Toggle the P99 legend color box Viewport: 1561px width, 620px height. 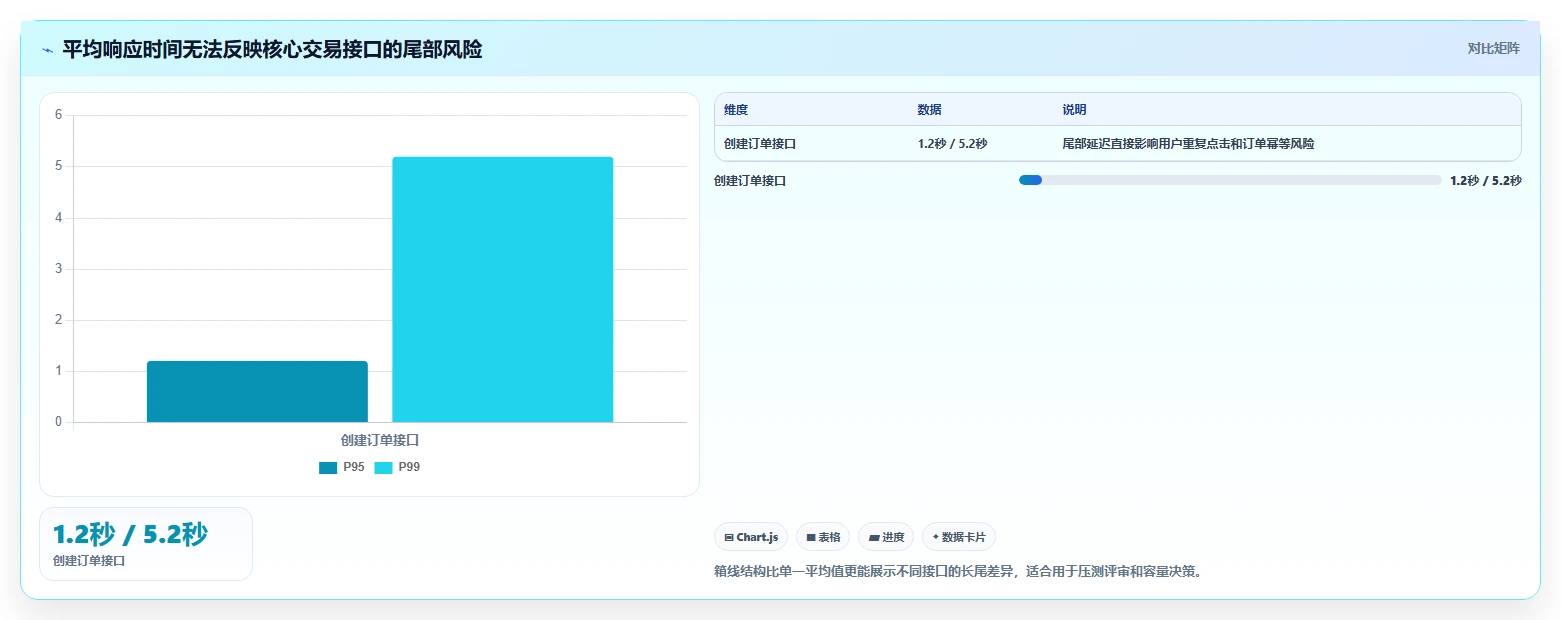(x=383, y=468)
